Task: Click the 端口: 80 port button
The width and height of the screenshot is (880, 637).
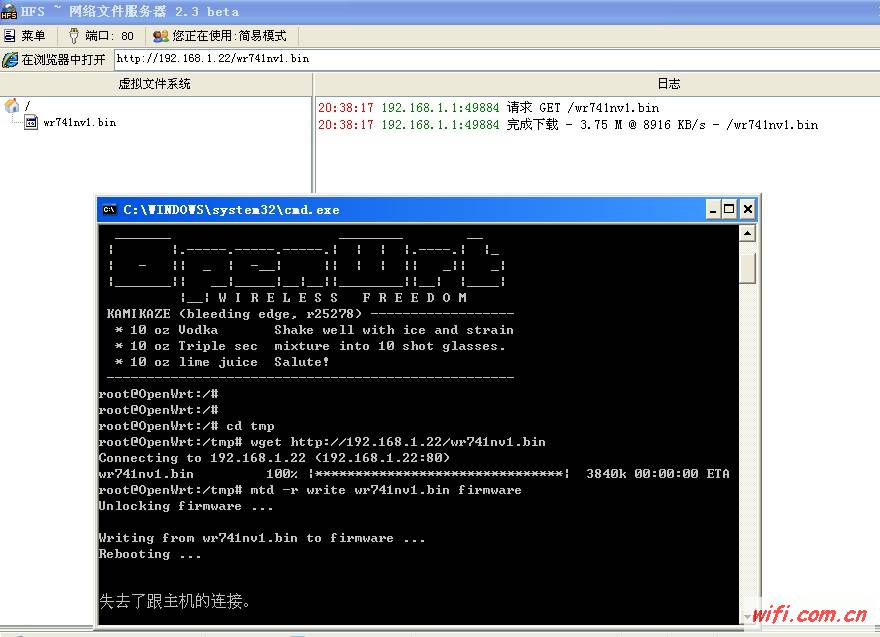Action: 101,36
